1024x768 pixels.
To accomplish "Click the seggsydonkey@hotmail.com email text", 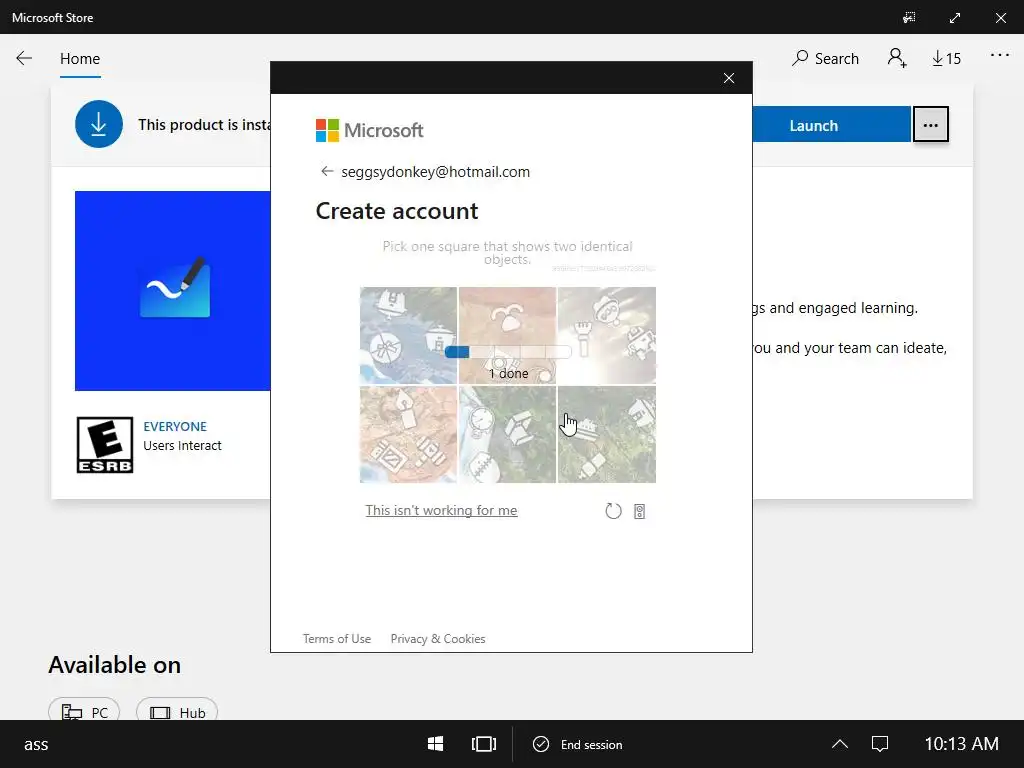I will (x=436, y=172).
